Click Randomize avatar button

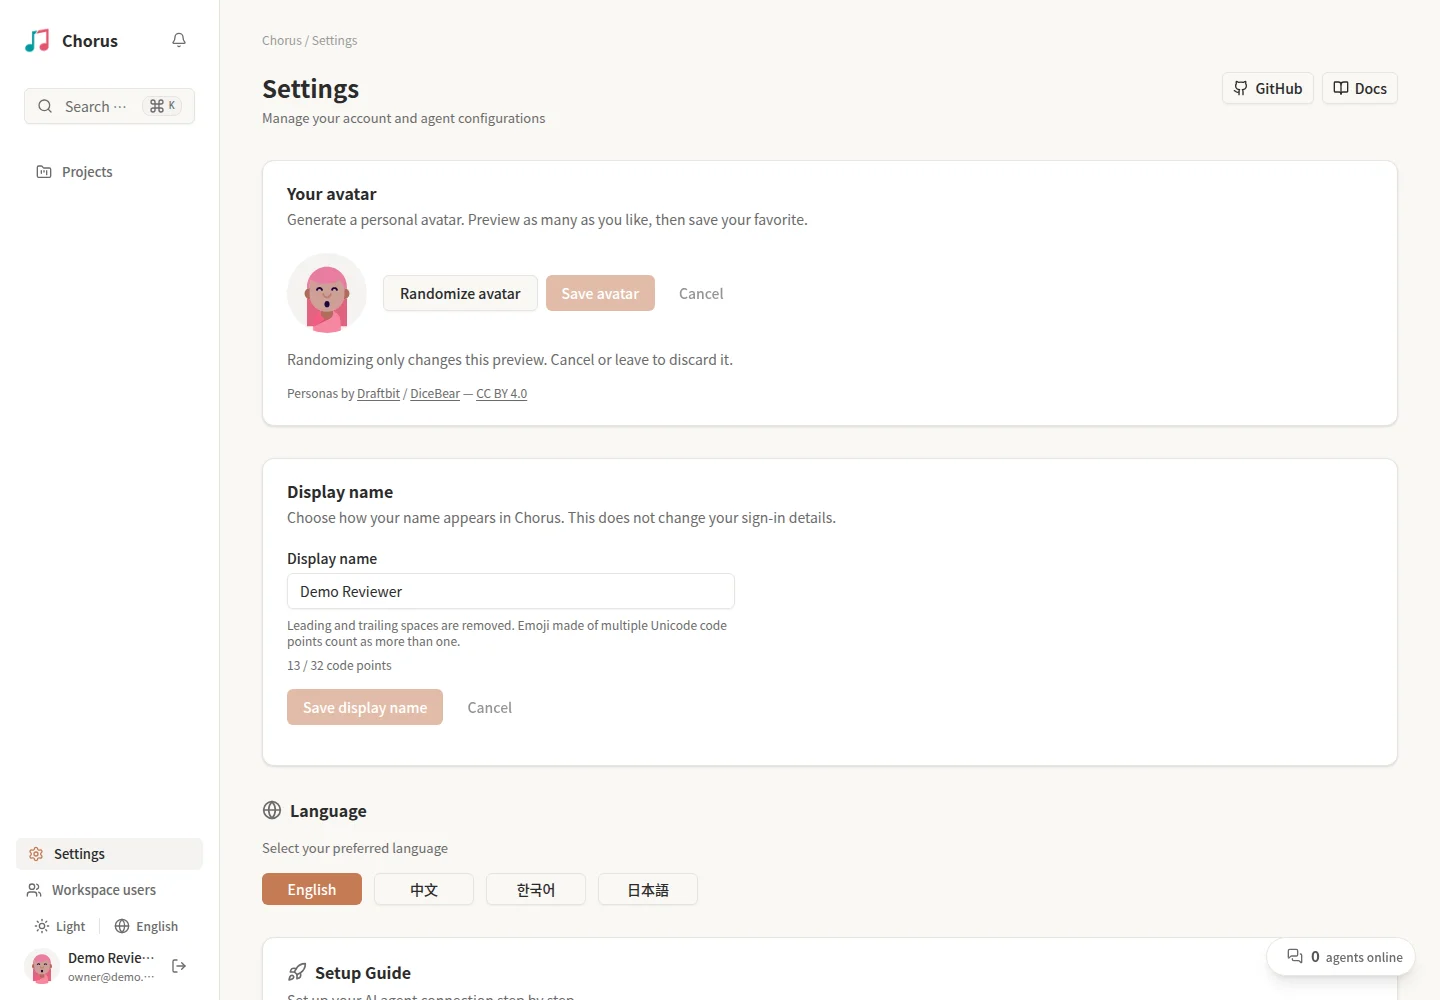click(x=460, y=293)
